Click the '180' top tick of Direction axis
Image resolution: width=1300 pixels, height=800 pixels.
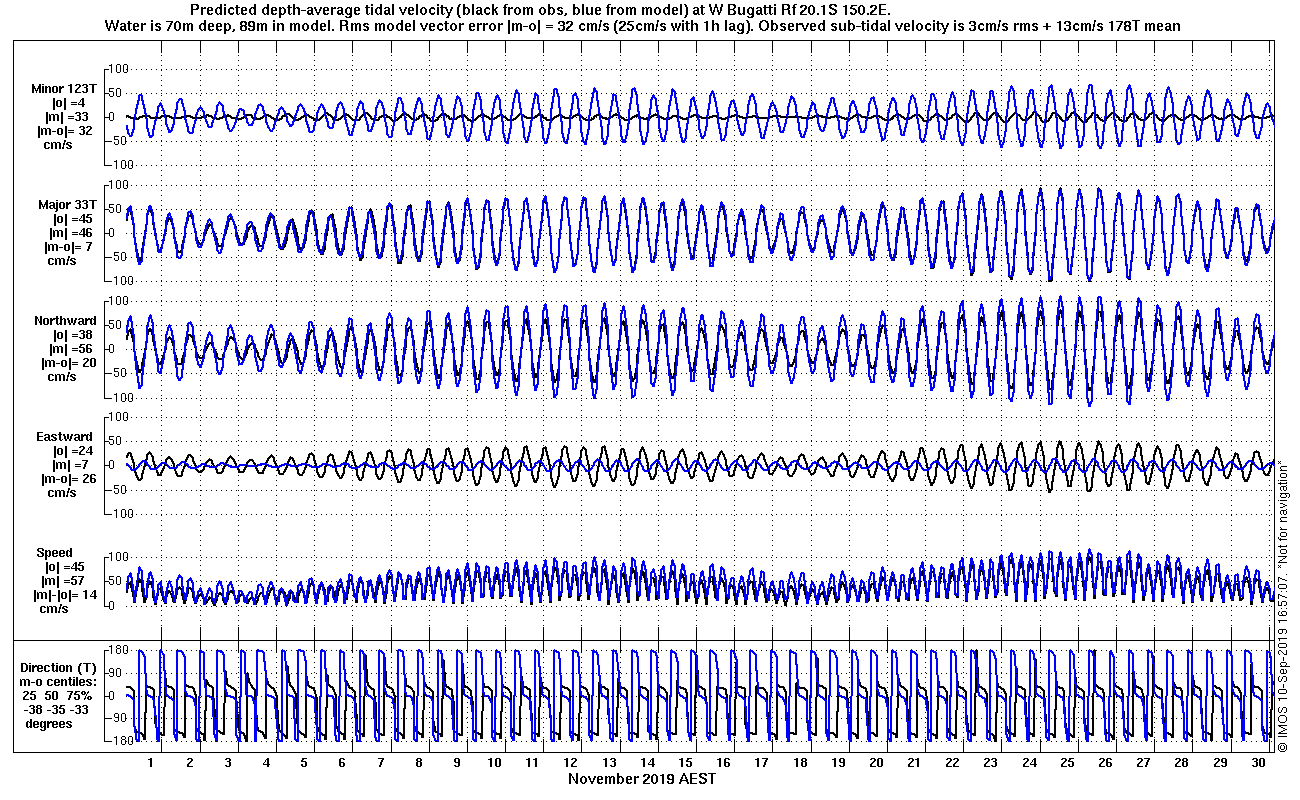point(119,650)
